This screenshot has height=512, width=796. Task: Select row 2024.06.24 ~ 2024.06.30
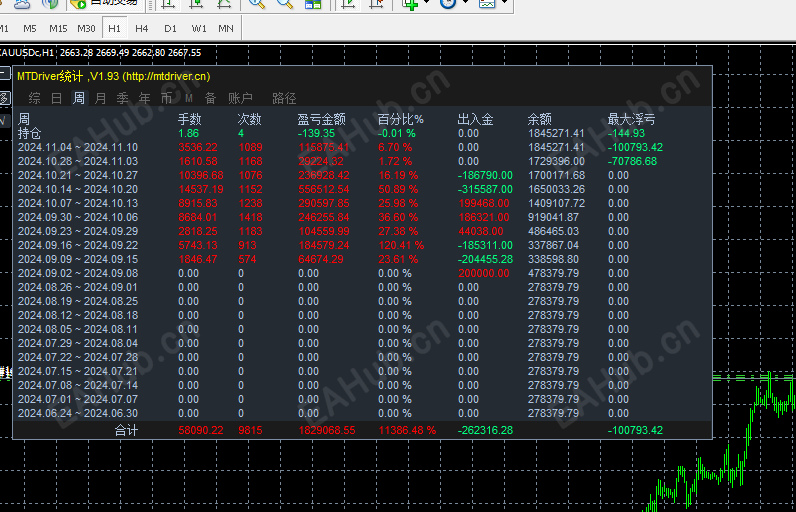click(x=362, y=413)
